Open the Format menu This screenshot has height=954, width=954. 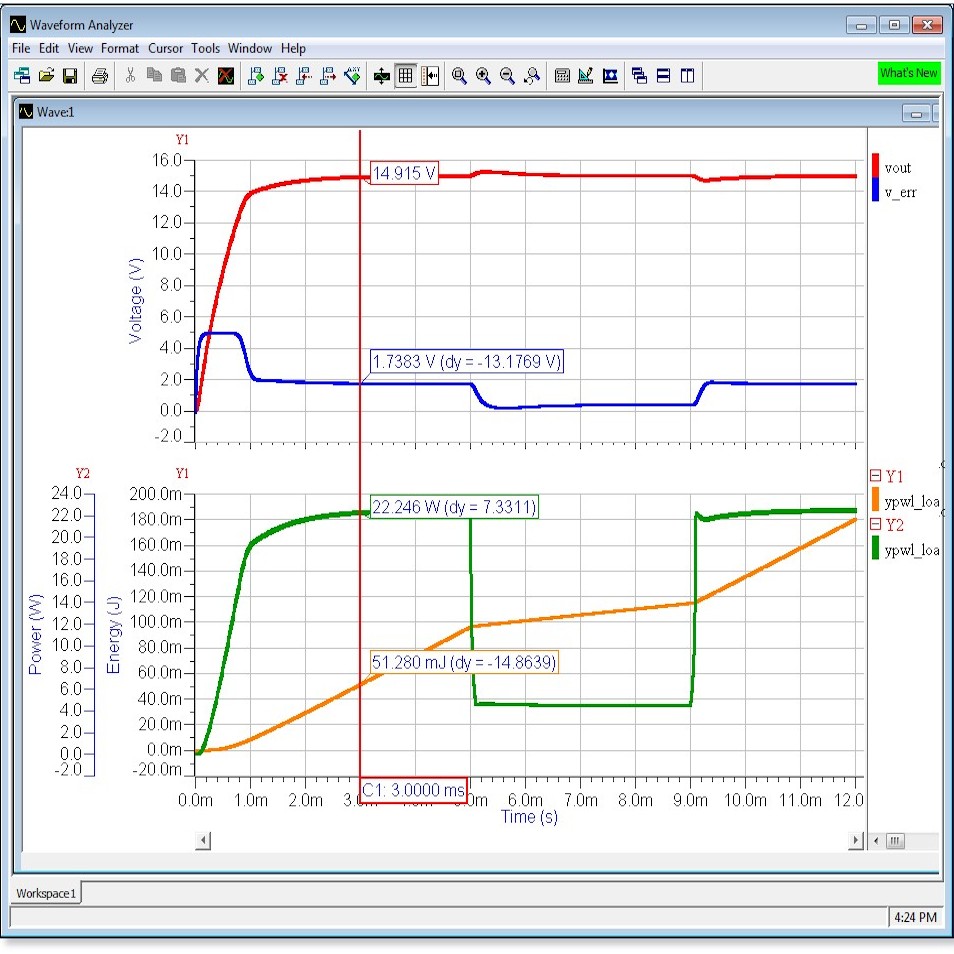pos(120,48)
